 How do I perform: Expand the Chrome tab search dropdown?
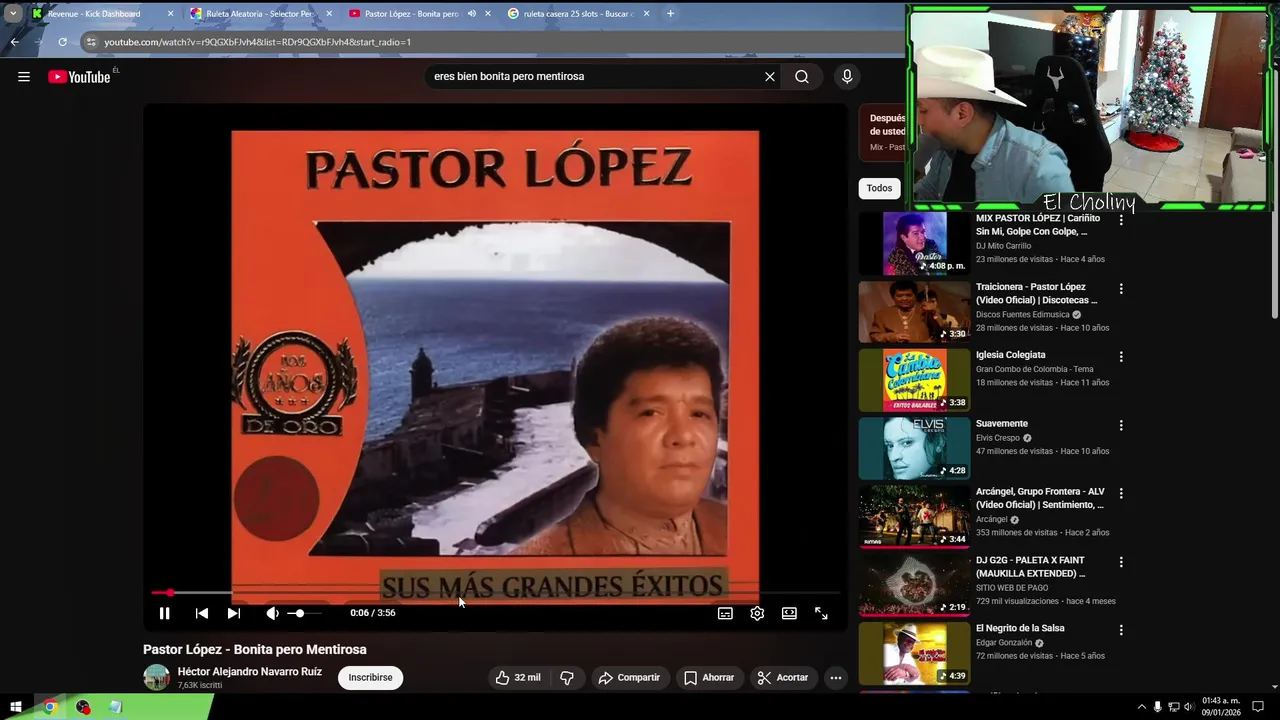pyautogui.click(x=13, y=14)
